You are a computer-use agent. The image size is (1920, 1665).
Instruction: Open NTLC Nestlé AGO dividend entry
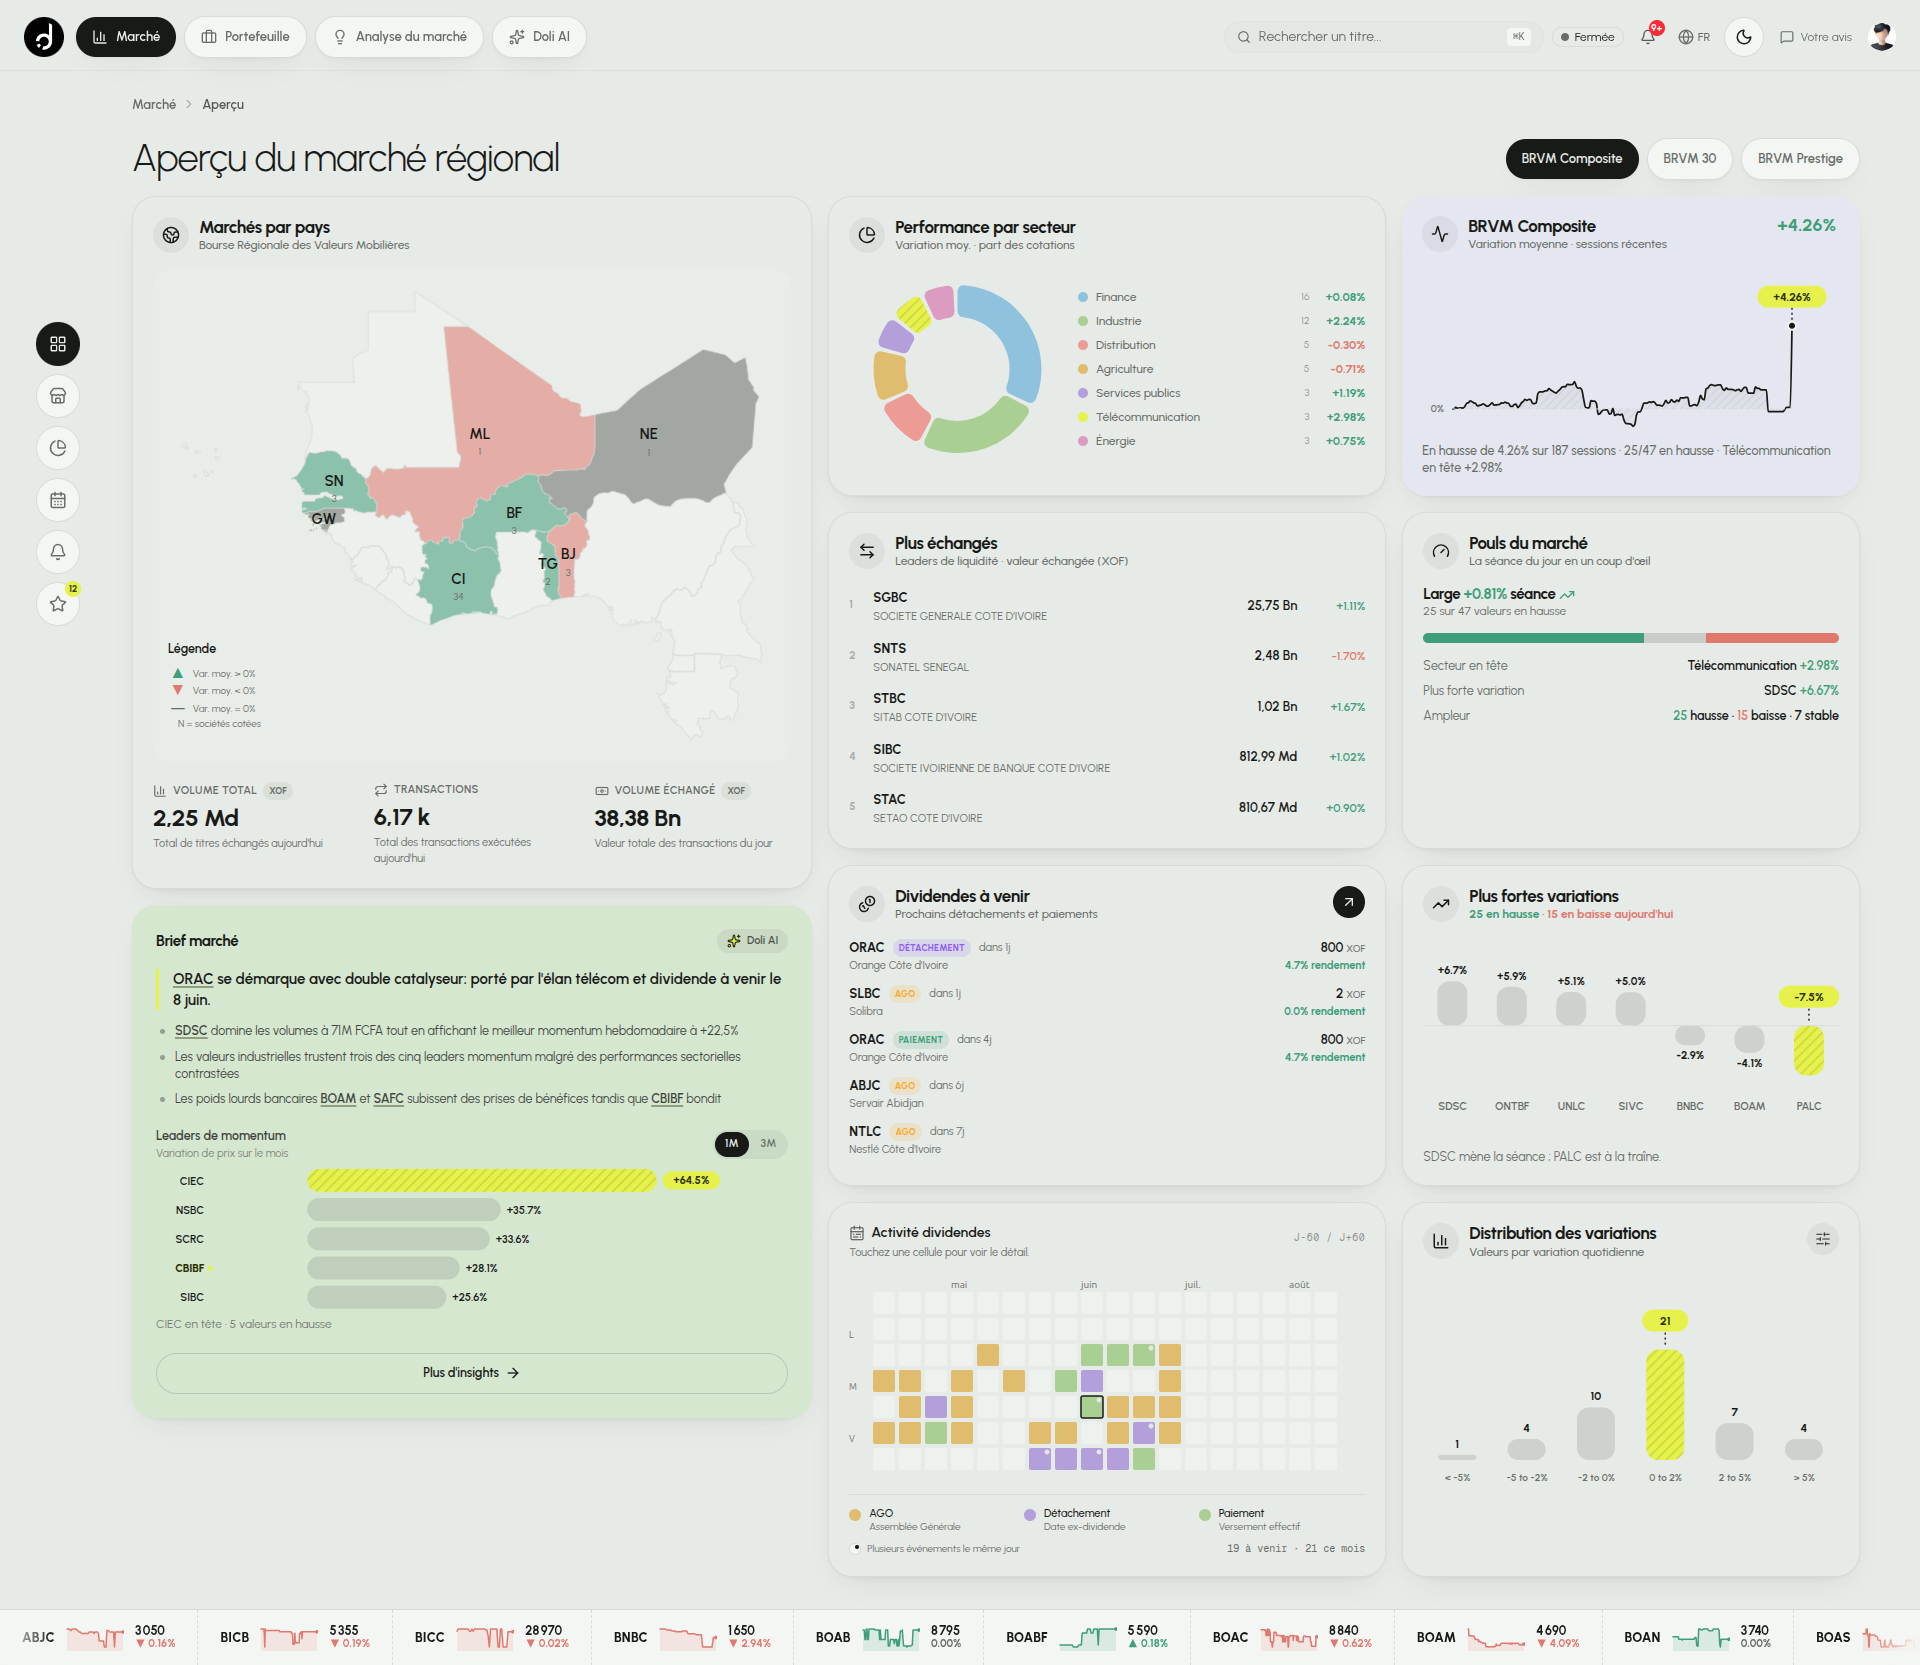coord(1107,1140)
